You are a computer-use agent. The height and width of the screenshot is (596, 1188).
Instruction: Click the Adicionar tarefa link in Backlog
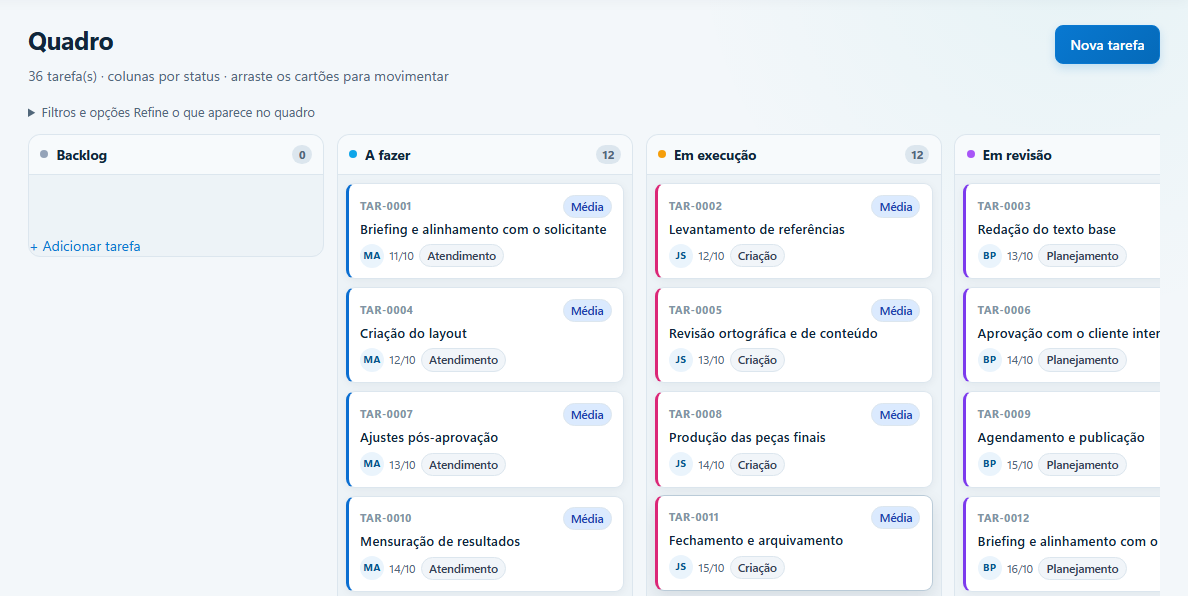(85, 246)
